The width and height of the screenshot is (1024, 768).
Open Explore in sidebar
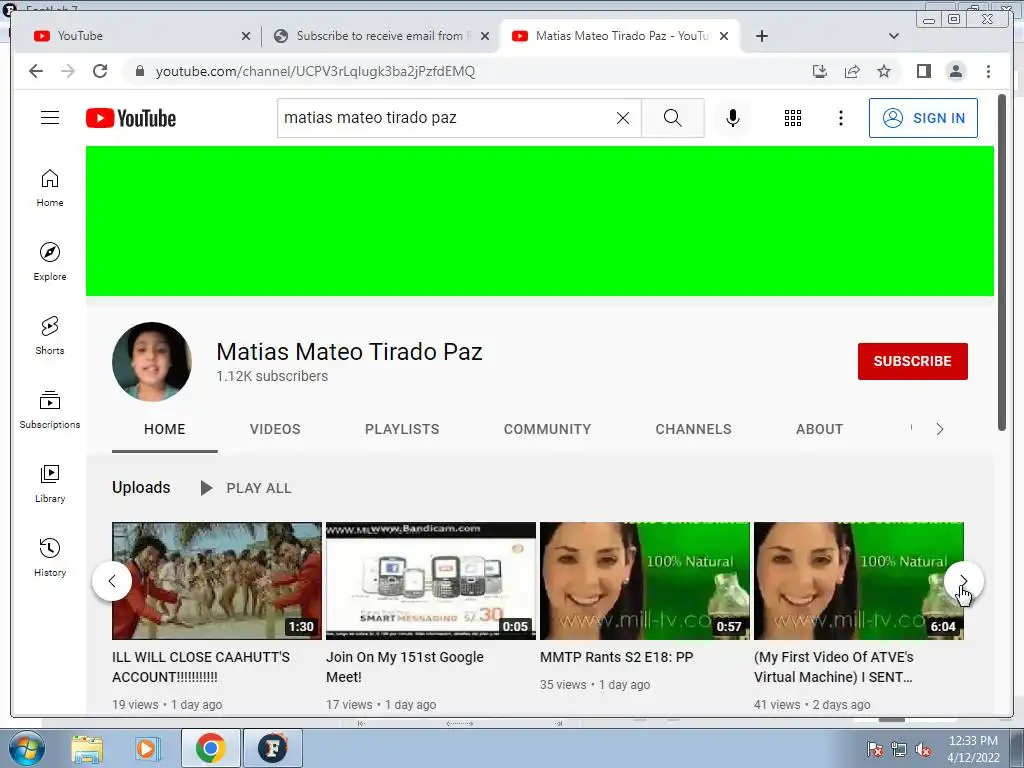tap(50, 262)
